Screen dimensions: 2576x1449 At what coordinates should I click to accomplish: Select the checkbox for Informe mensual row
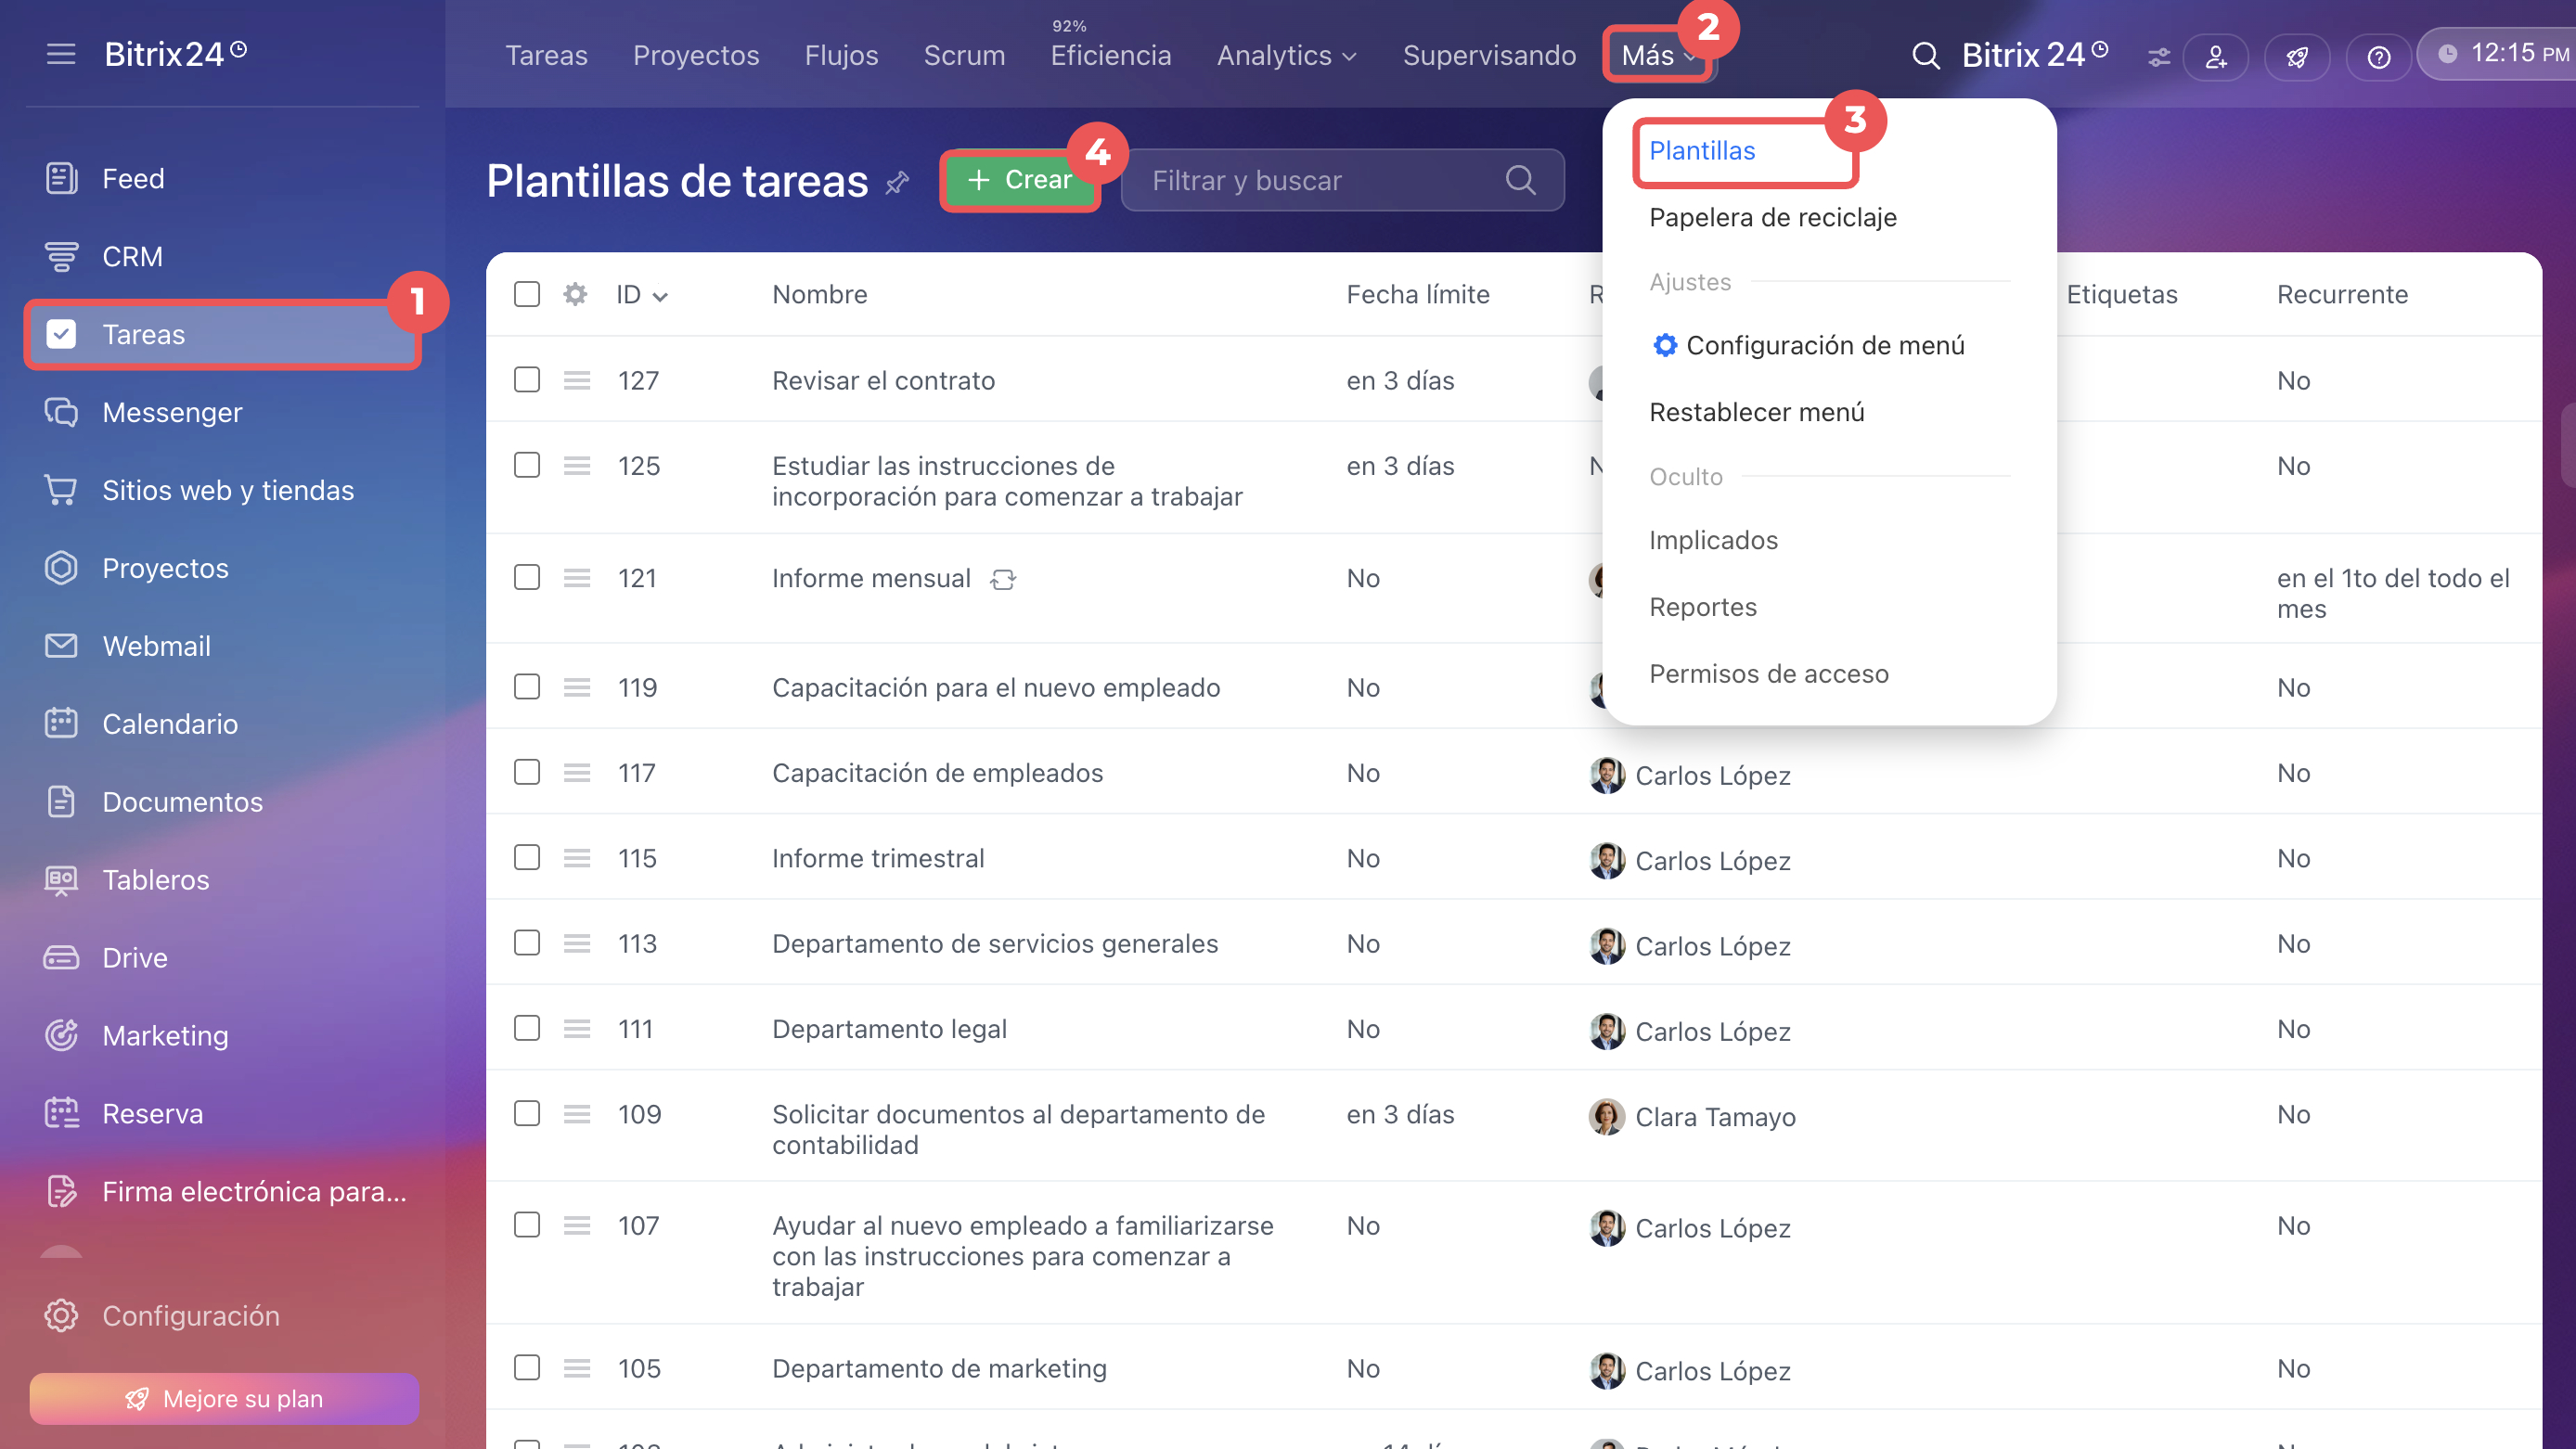tap(527, 577)
